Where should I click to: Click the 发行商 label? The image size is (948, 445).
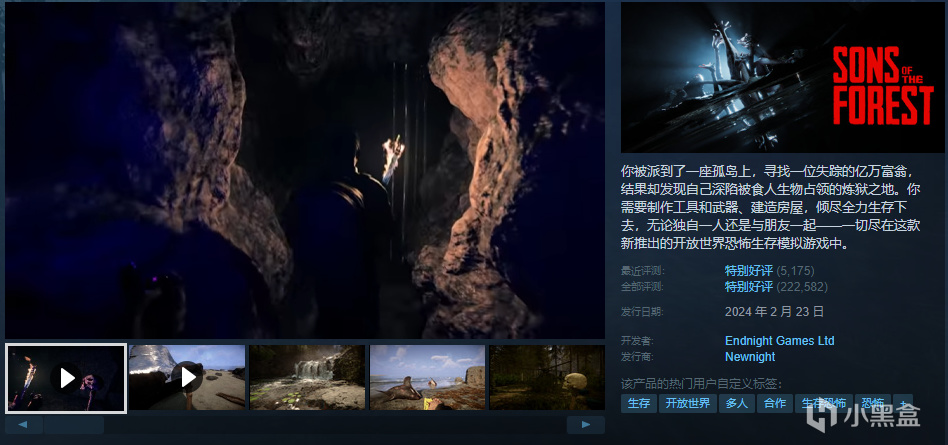(x=637, y=357)
